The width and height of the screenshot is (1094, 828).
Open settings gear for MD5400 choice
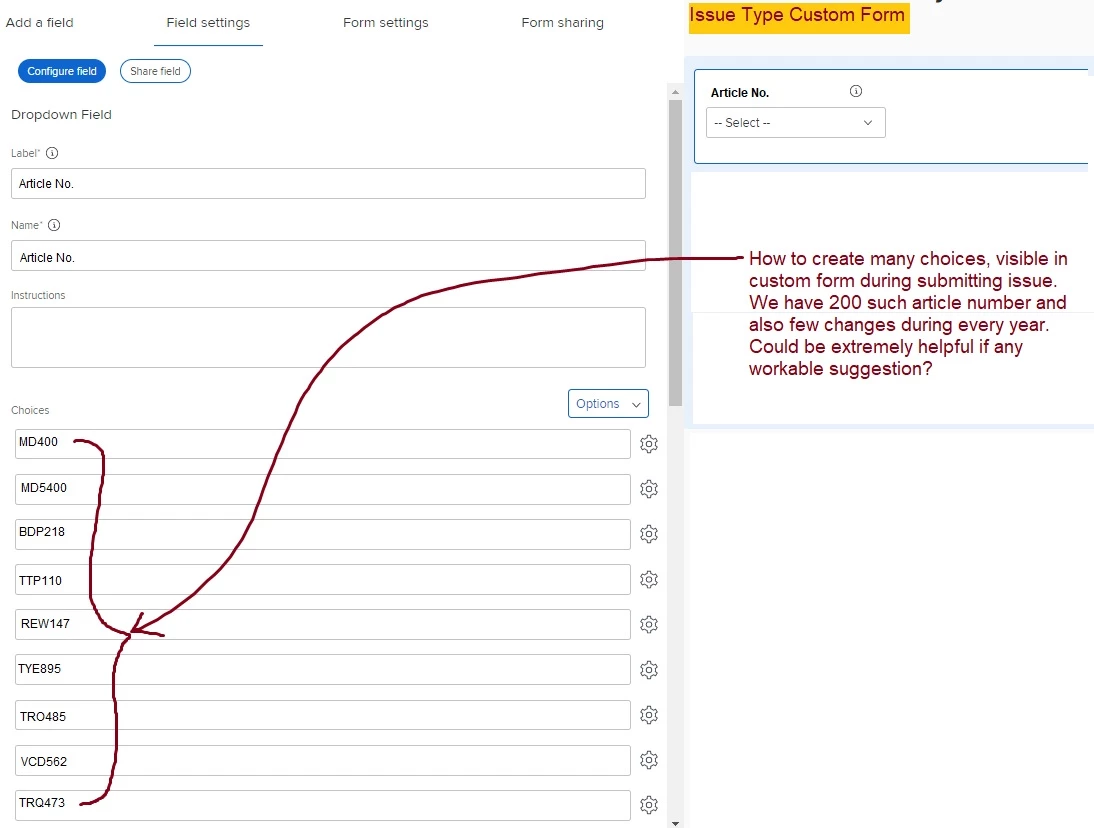click(649, 489)
